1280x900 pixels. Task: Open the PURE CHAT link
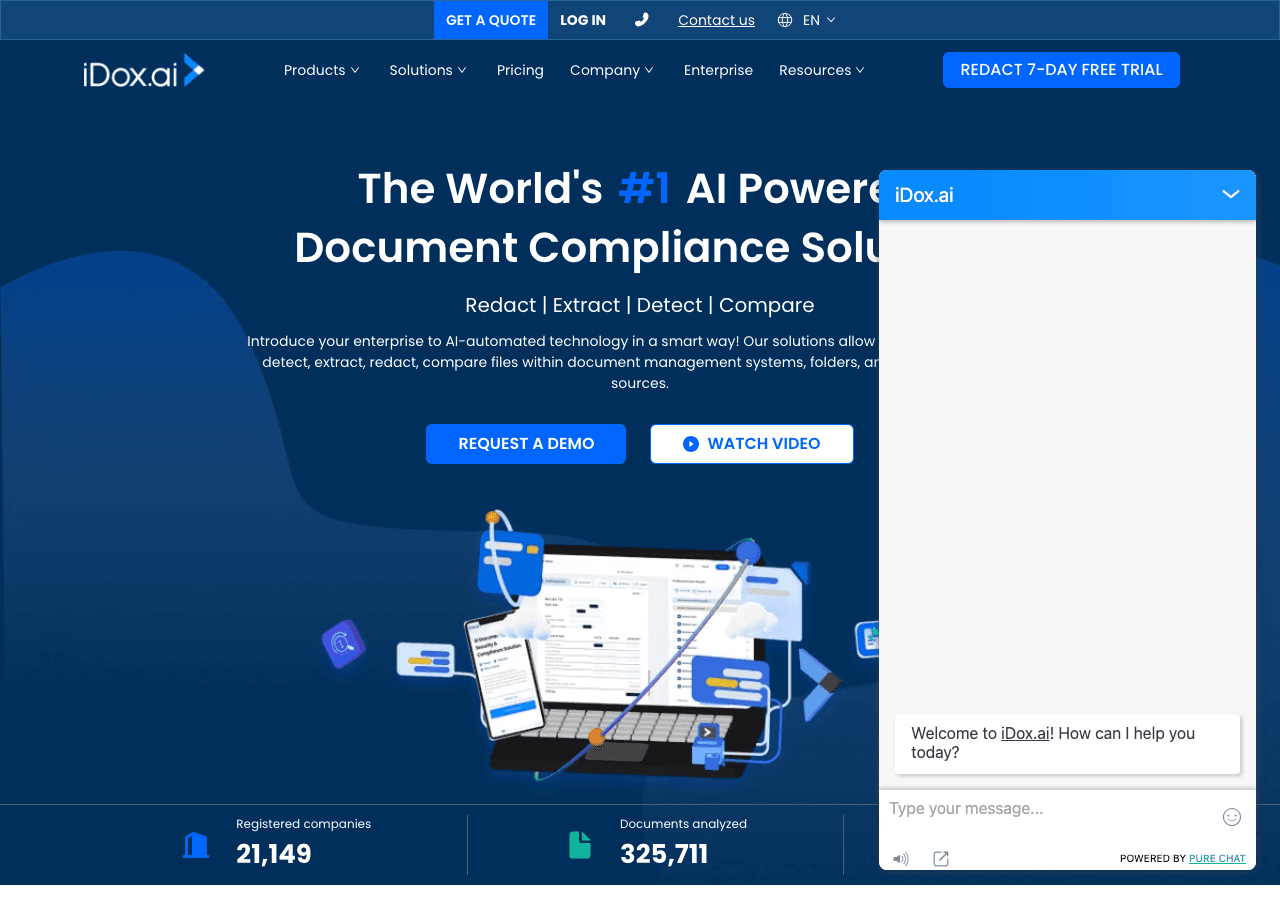coord(1217,859)
